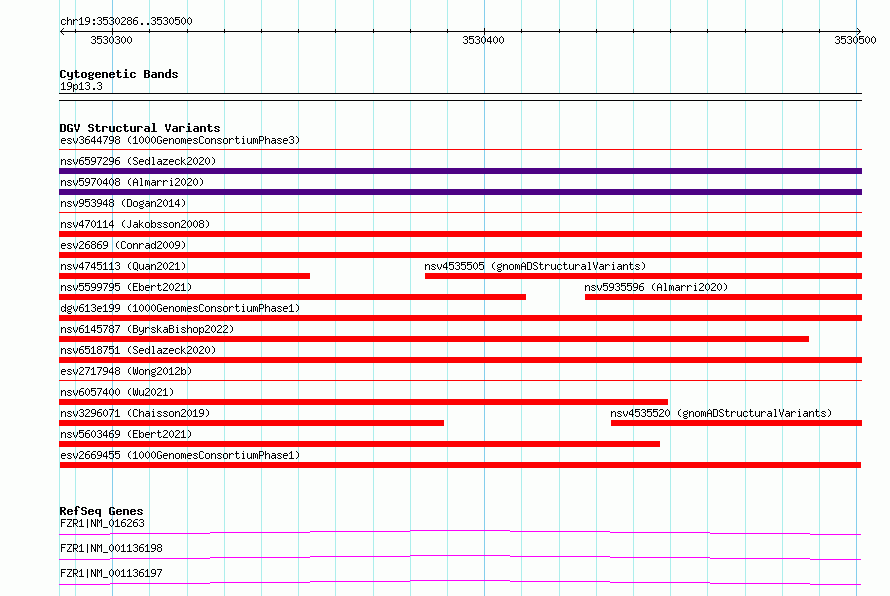Select the nsv6597296 (Sedlazeck2020) purple bar
This screenshot has height=596, width=890.
[x=460, y=171]
